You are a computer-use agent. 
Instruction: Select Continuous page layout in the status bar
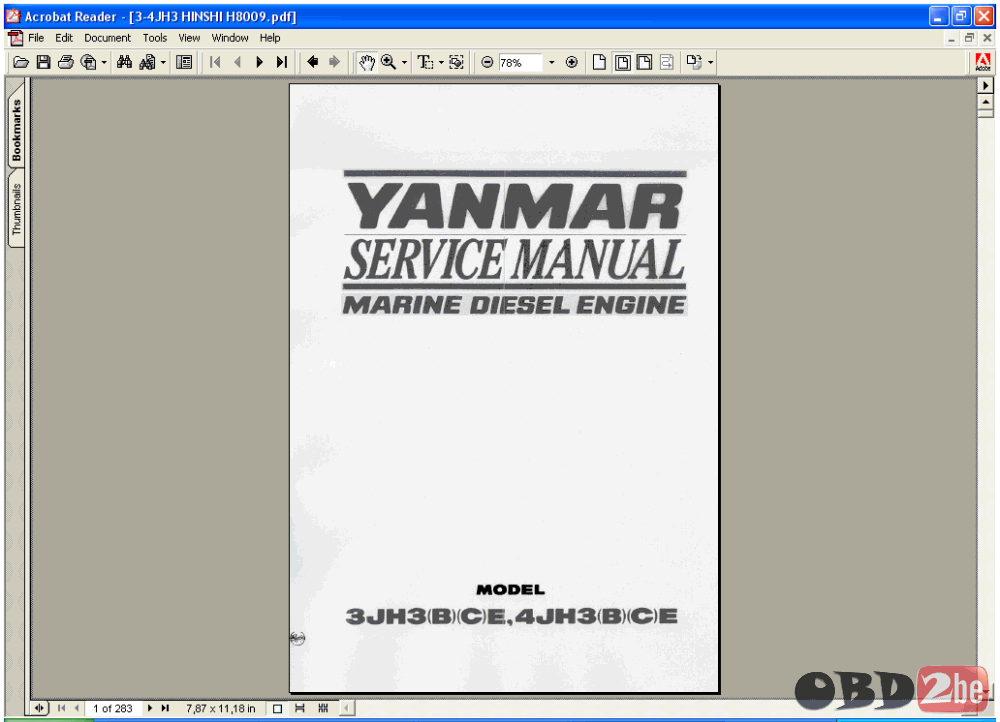[300, 708]
